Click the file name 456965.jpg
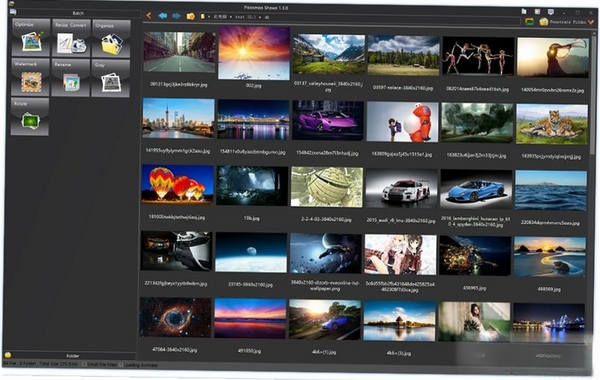The width and height of the screenshot is (600, 380). (474, 288)
